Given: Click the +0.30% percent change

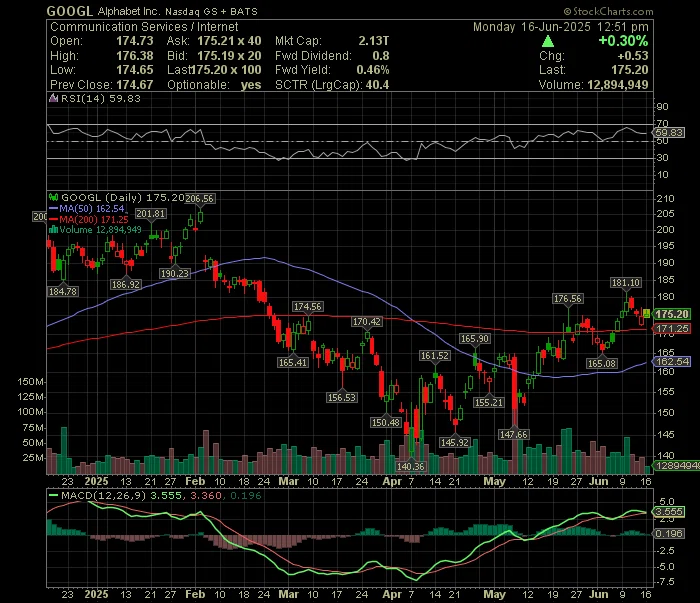Looking at the screenshot, I should [623, 41].
